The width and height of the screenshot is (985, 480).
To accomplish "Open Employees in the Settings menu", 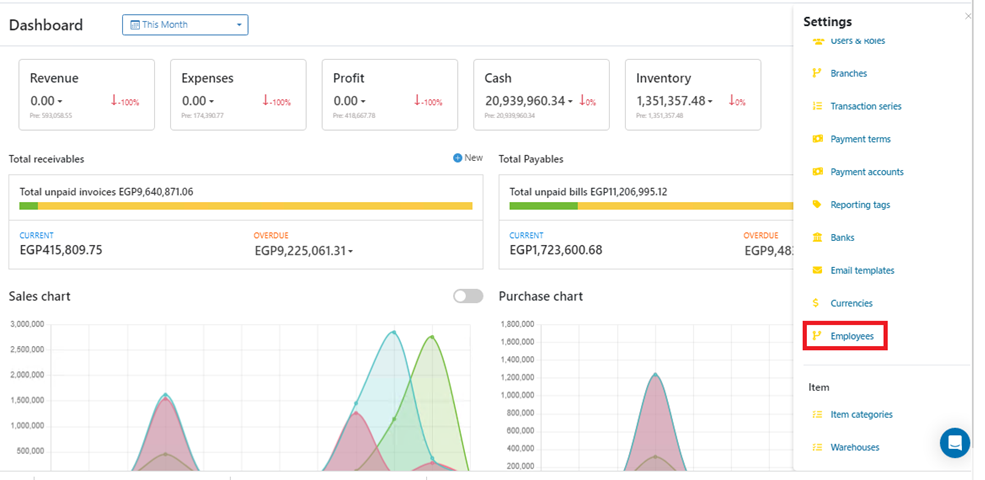I will [x=851, y=336].
